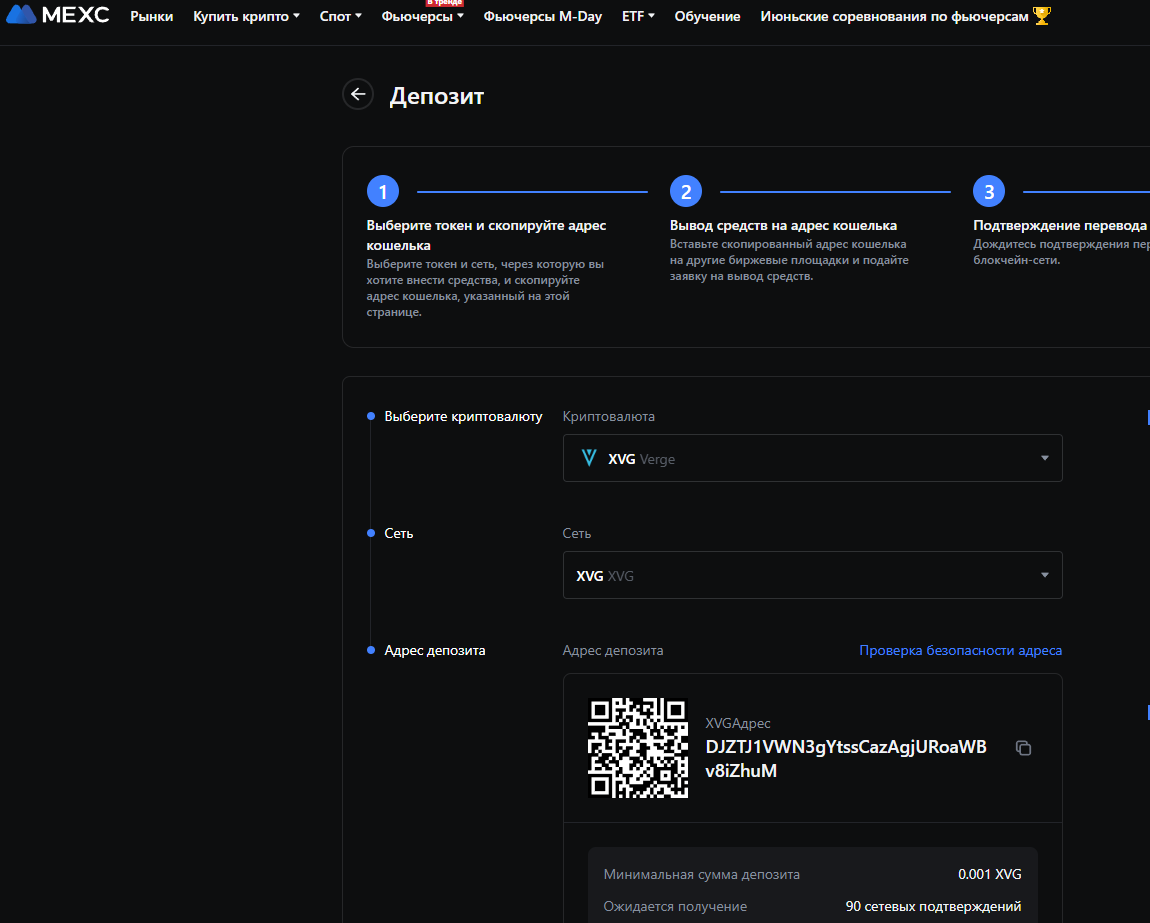Expand the Купить крипто menu
The height and width of the screenshot is (923, 1150).
[246, 16]
